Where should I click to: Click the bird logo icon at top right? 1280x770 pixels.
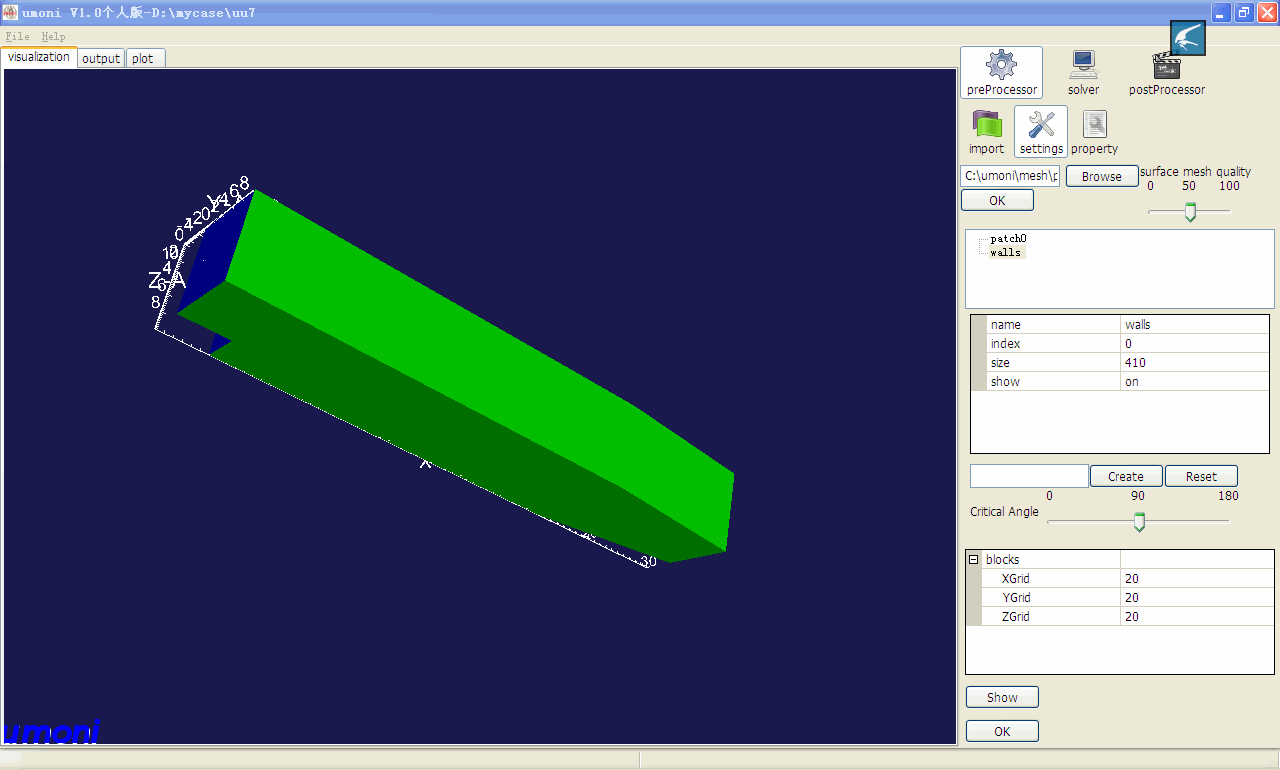coord(1188,38)
